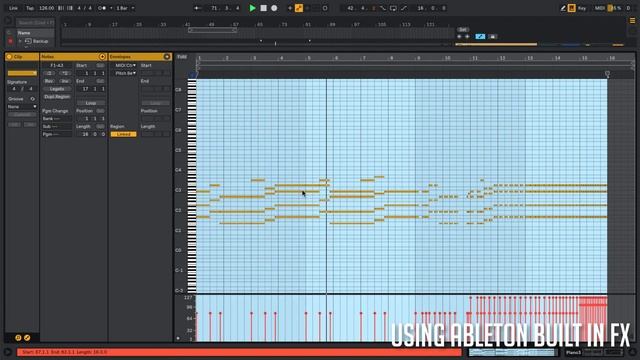This screenshot has height=360, width=640.
Task: Click the Stop button in the transport
Action: [263, 8]
